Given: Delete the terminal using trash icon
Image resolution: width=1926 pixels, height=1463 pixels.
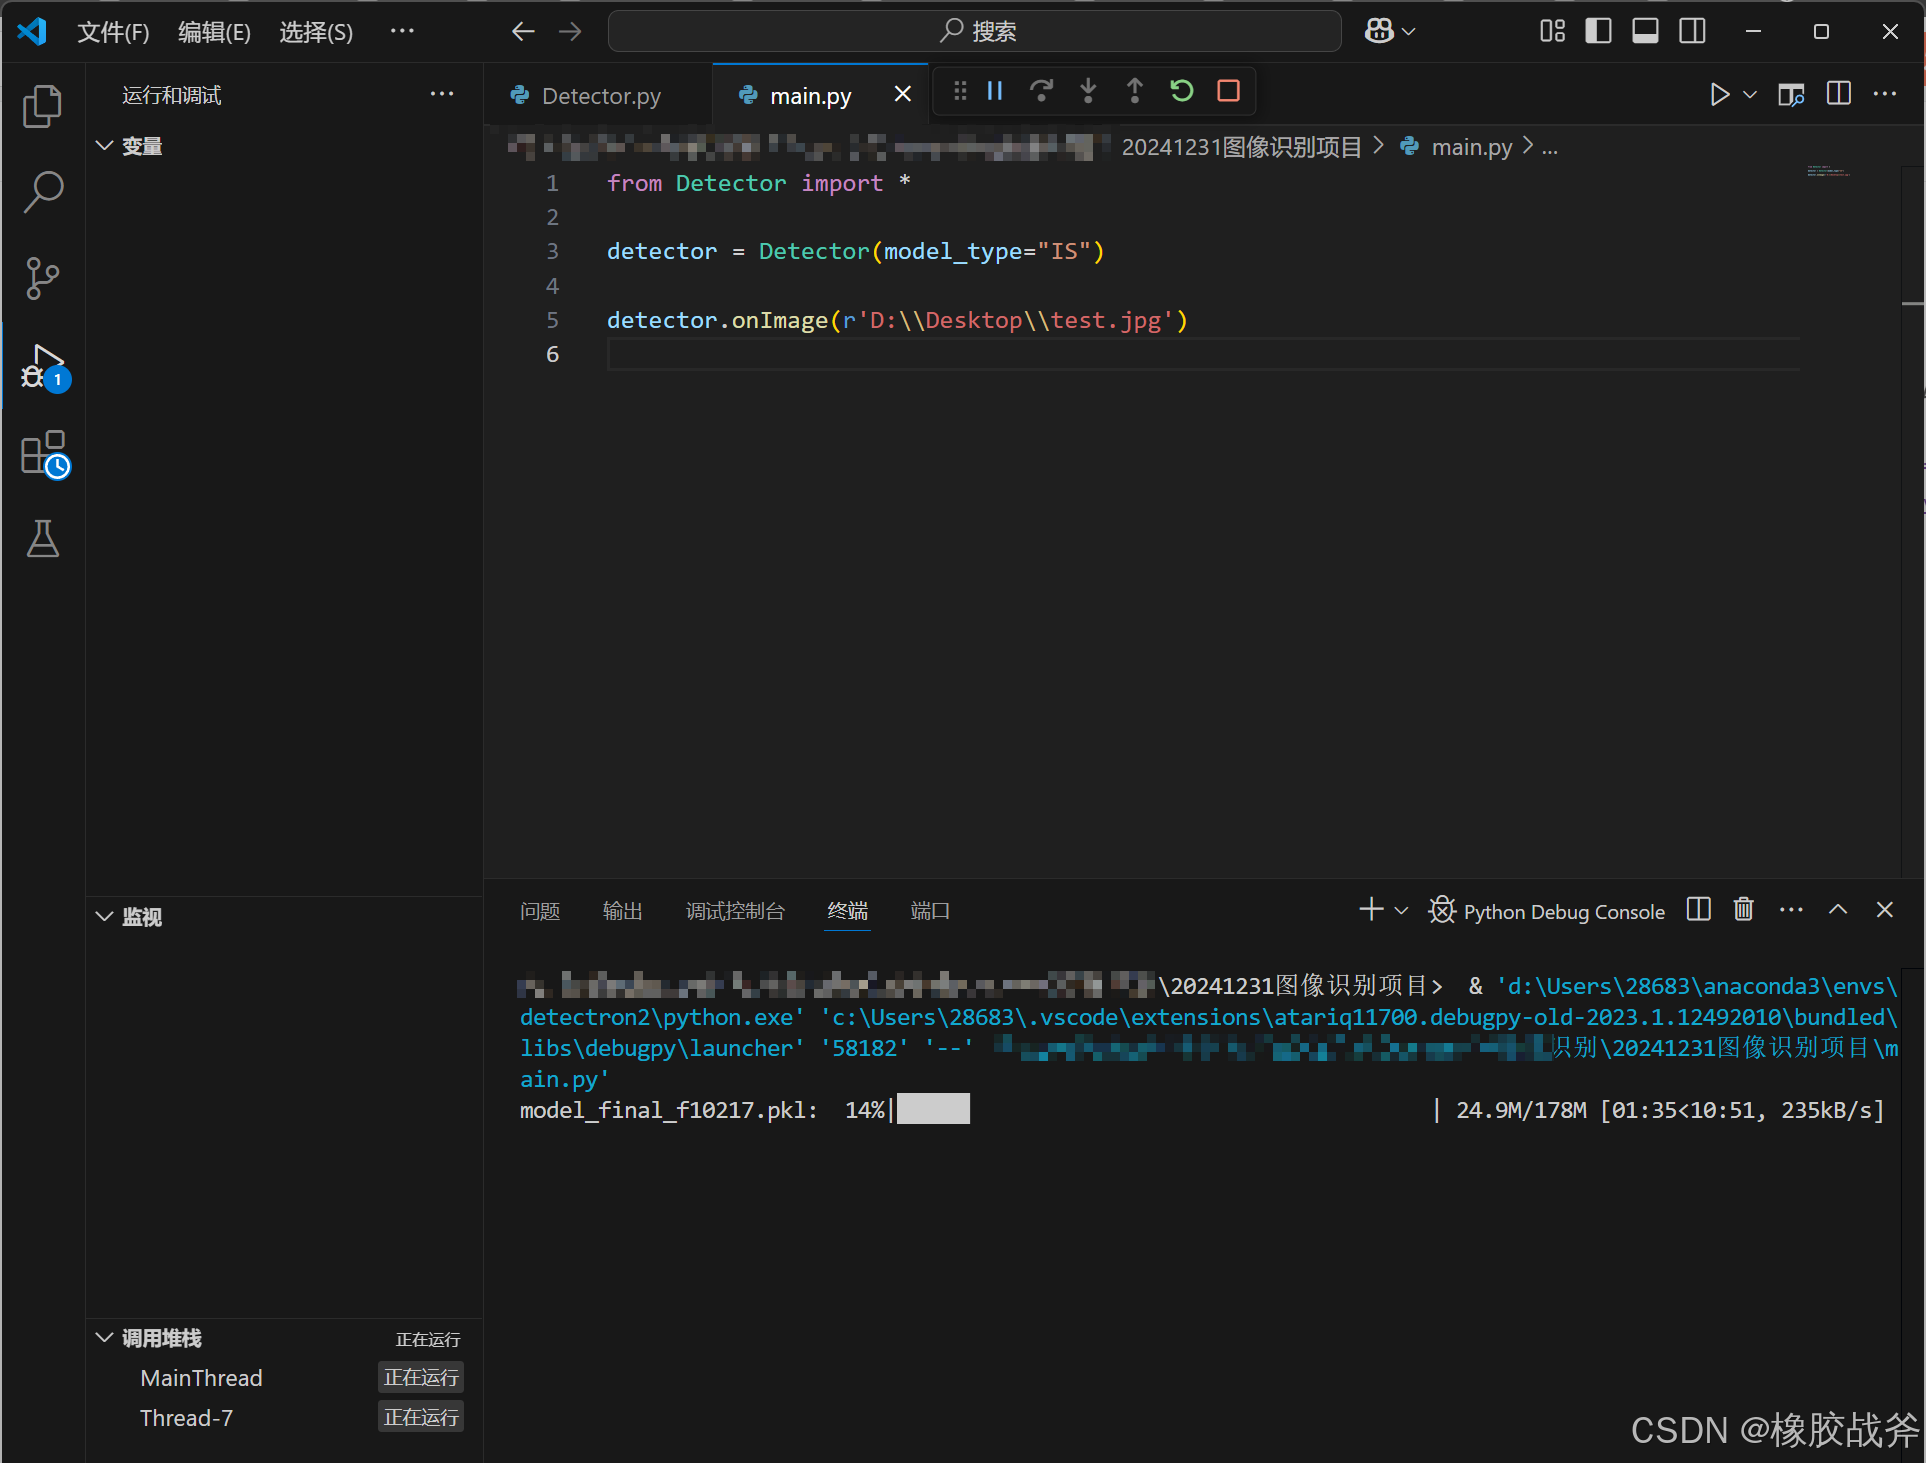Looking at the screenshot, I should tap(1743, 910).
